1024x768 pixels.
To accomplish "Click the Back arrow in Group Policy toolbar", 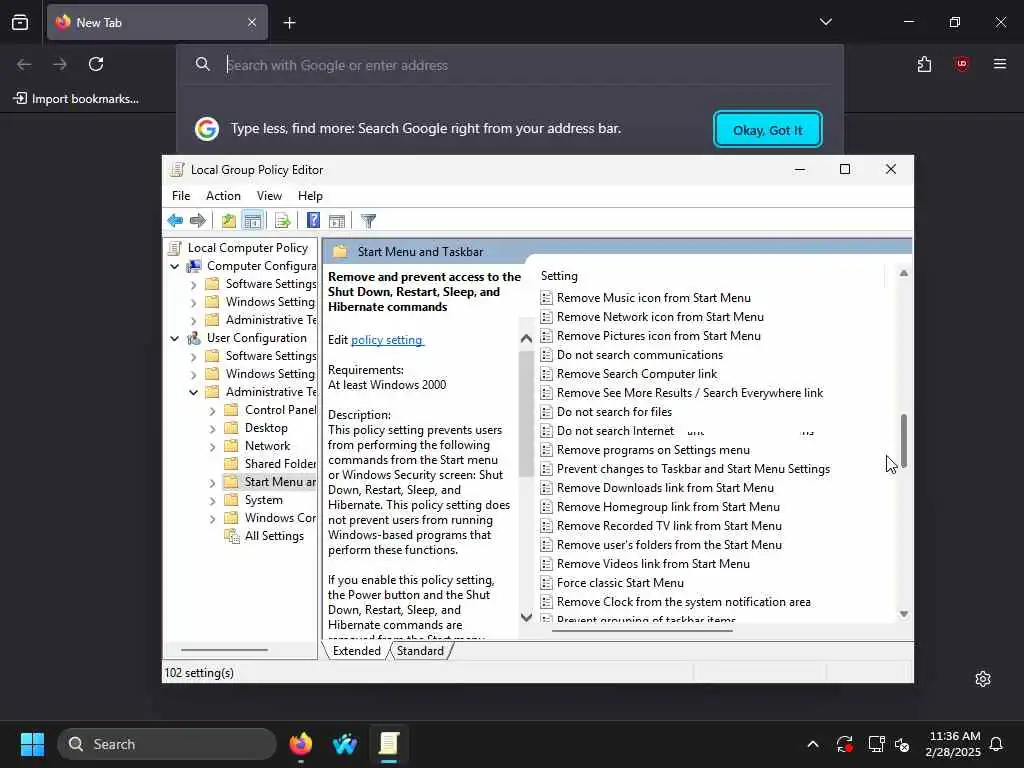I will pyautogui.click(x=175, y=221).
